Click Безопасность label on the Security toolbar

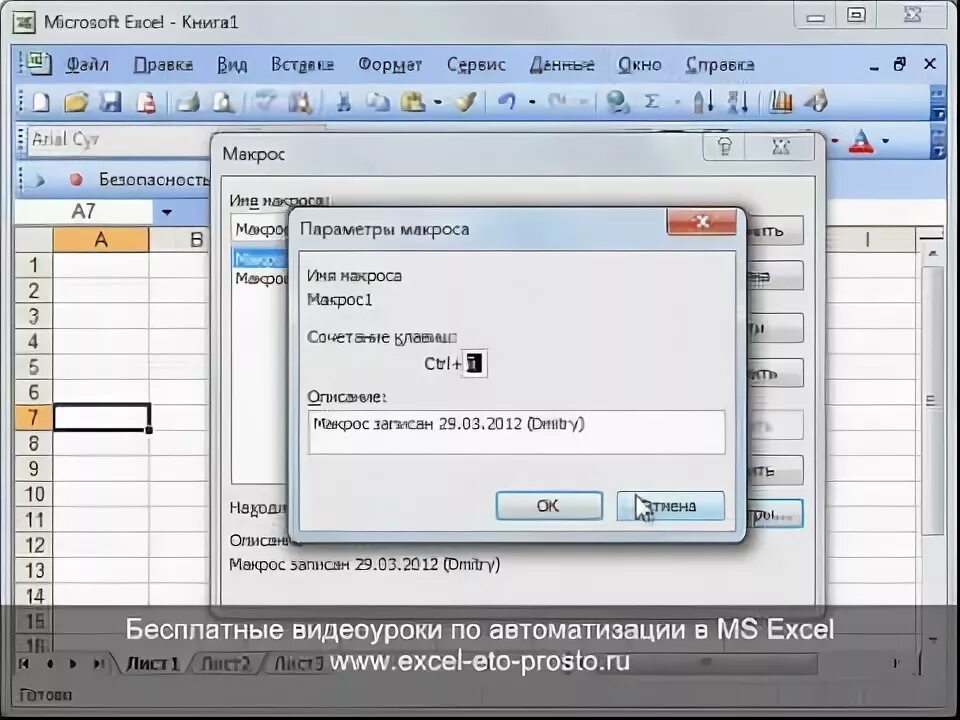click(154, 179)
